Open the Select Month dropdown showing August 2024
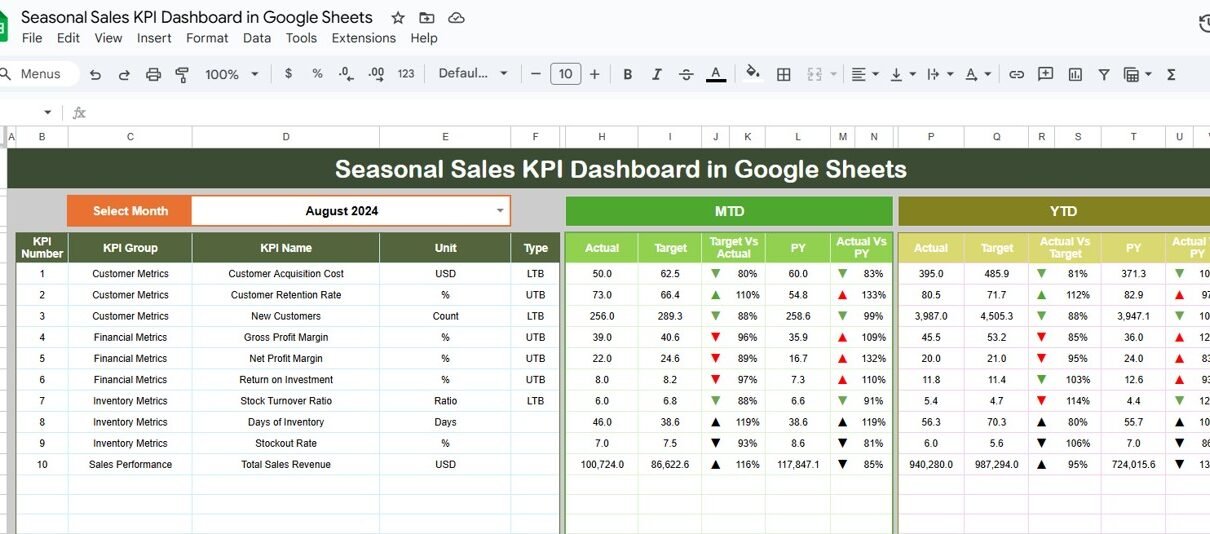This screenshot has height=534, width=1210. coord(500,211)
